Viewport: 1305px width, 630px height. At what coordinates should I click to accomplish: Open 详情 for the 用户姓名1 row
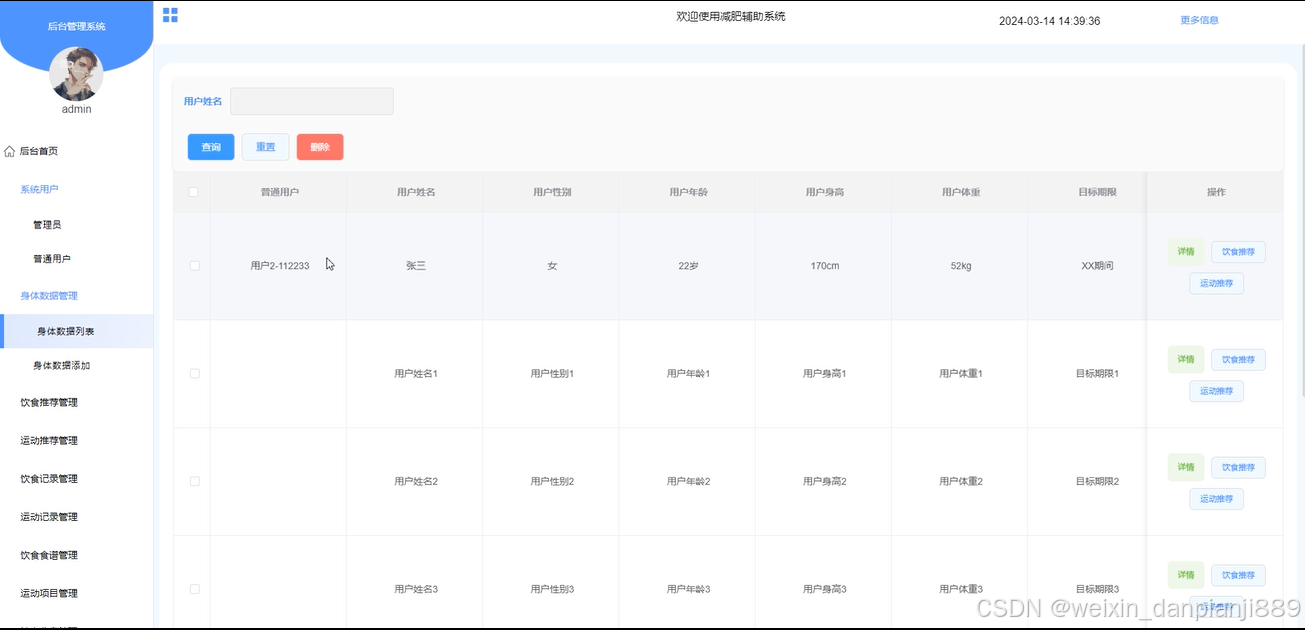point(1186,359)
